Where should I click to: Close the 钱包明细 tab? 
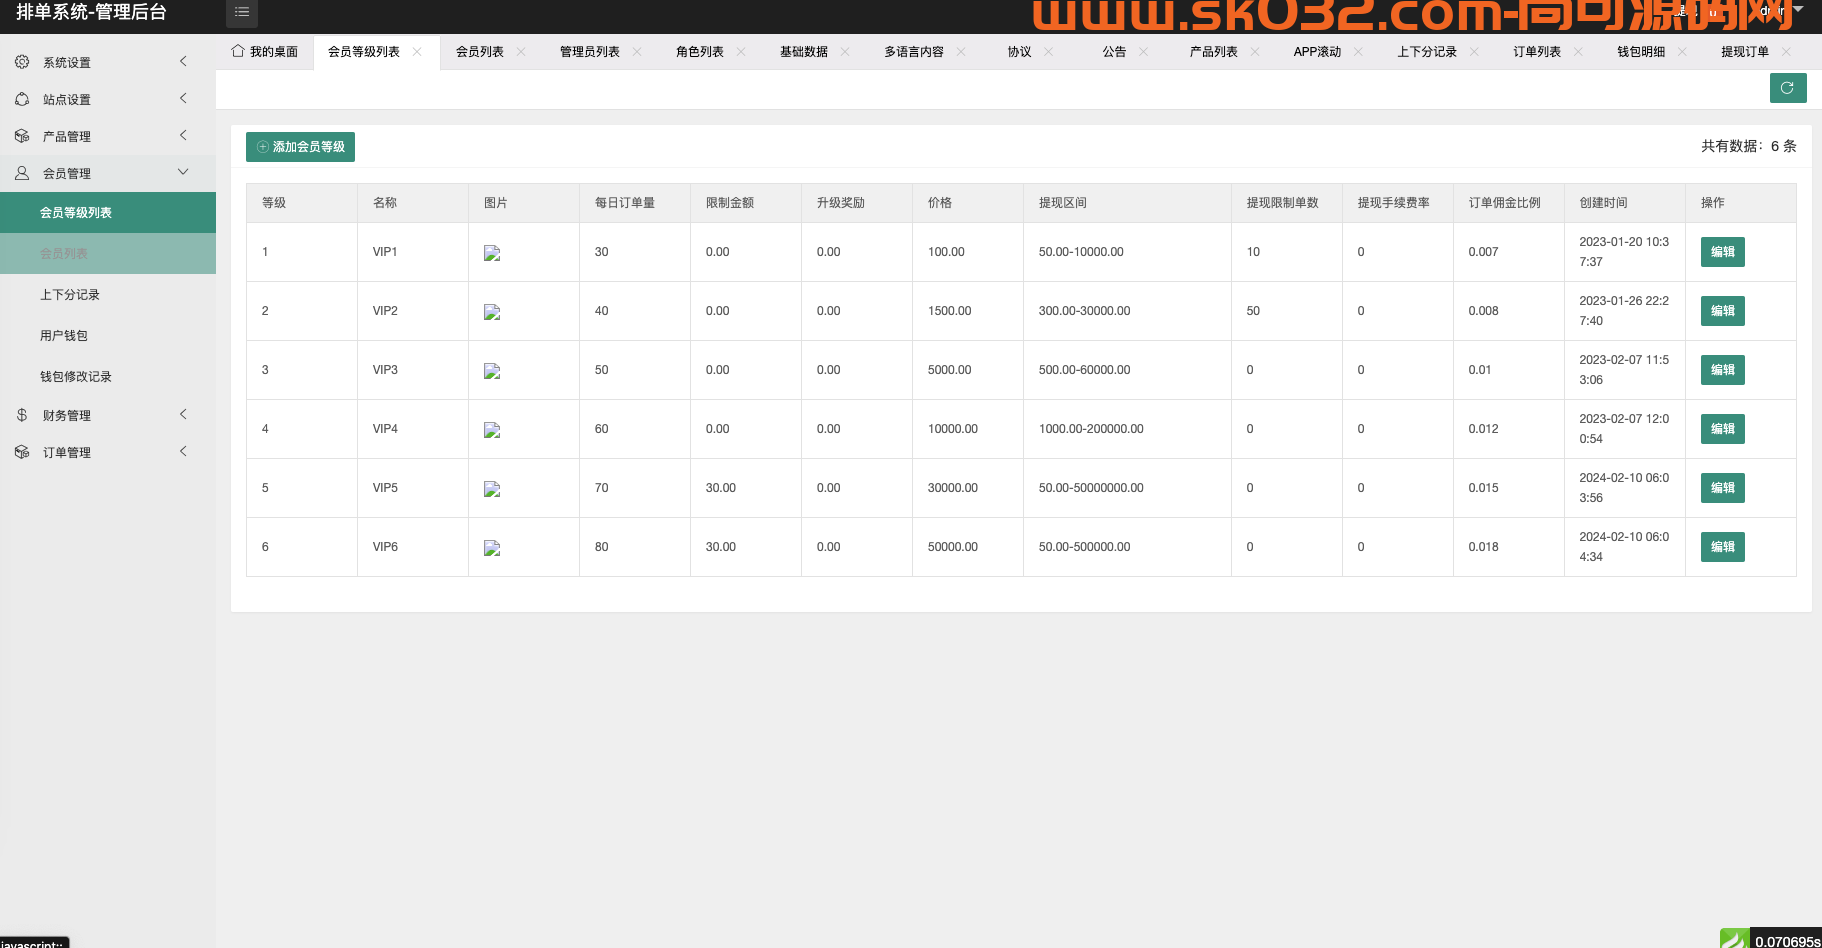click(x=1682, y=52)
